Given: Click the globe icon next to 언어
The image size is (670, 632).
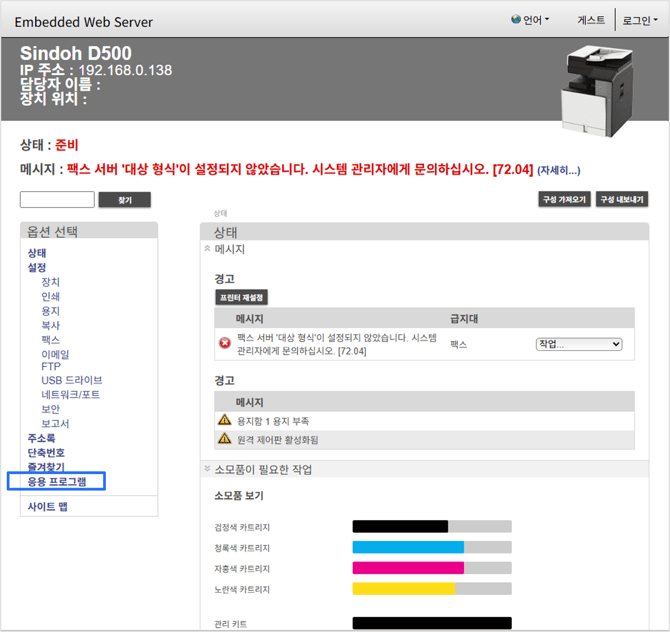Looking at the screenshot, I should click(516, 19).
